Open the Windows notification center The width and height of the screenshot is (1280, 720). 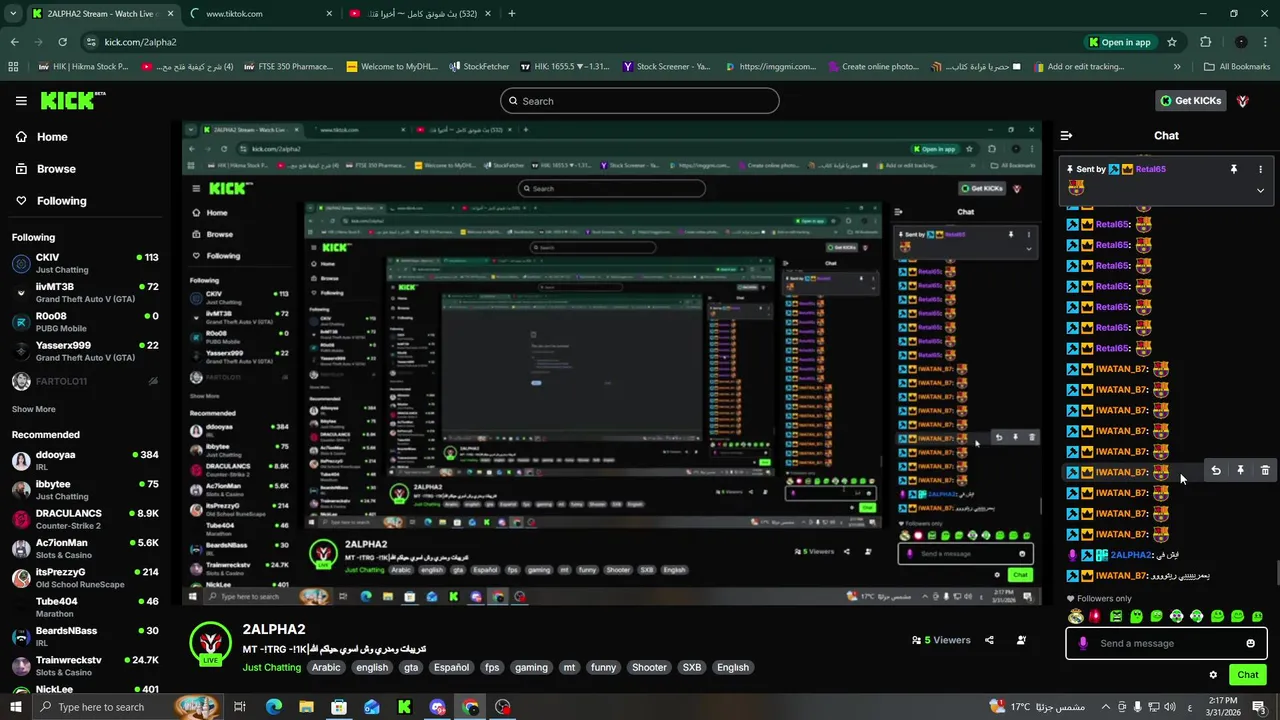(x=1259, y=707)
